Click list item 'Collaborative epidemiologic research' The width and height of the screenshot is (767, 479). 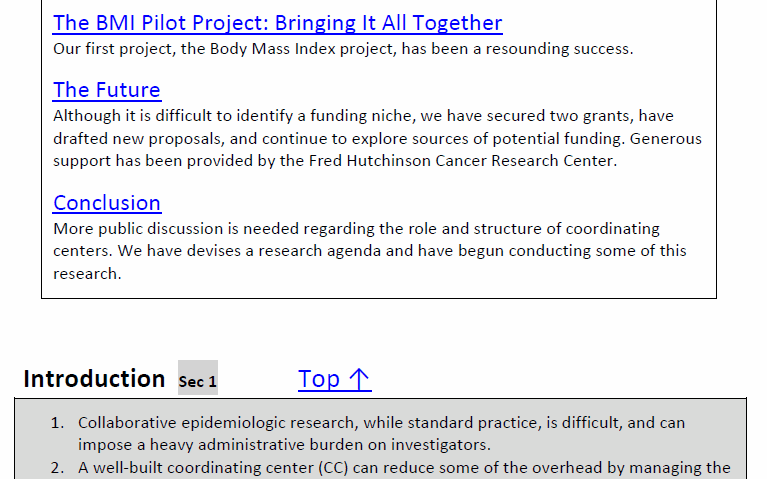[381, 434]
